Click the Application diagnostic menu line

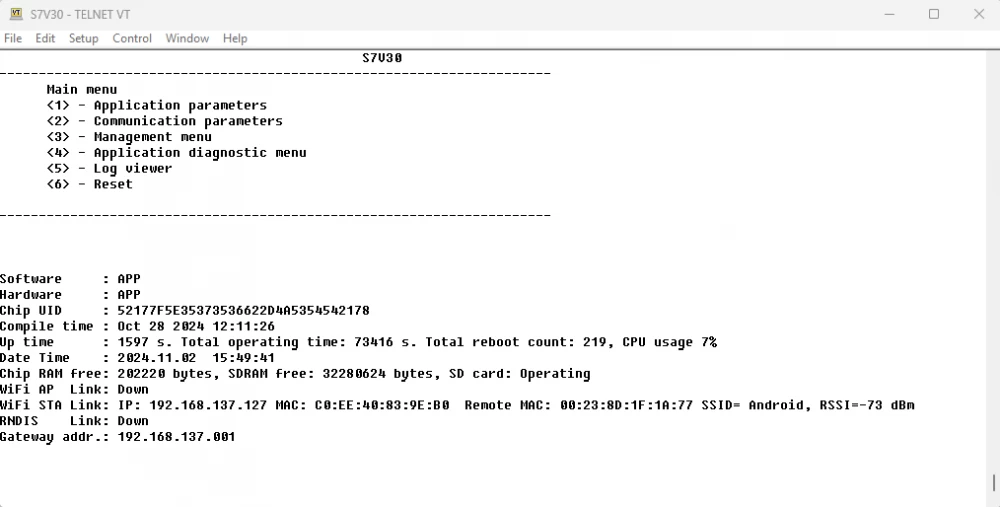click(177, 152)
